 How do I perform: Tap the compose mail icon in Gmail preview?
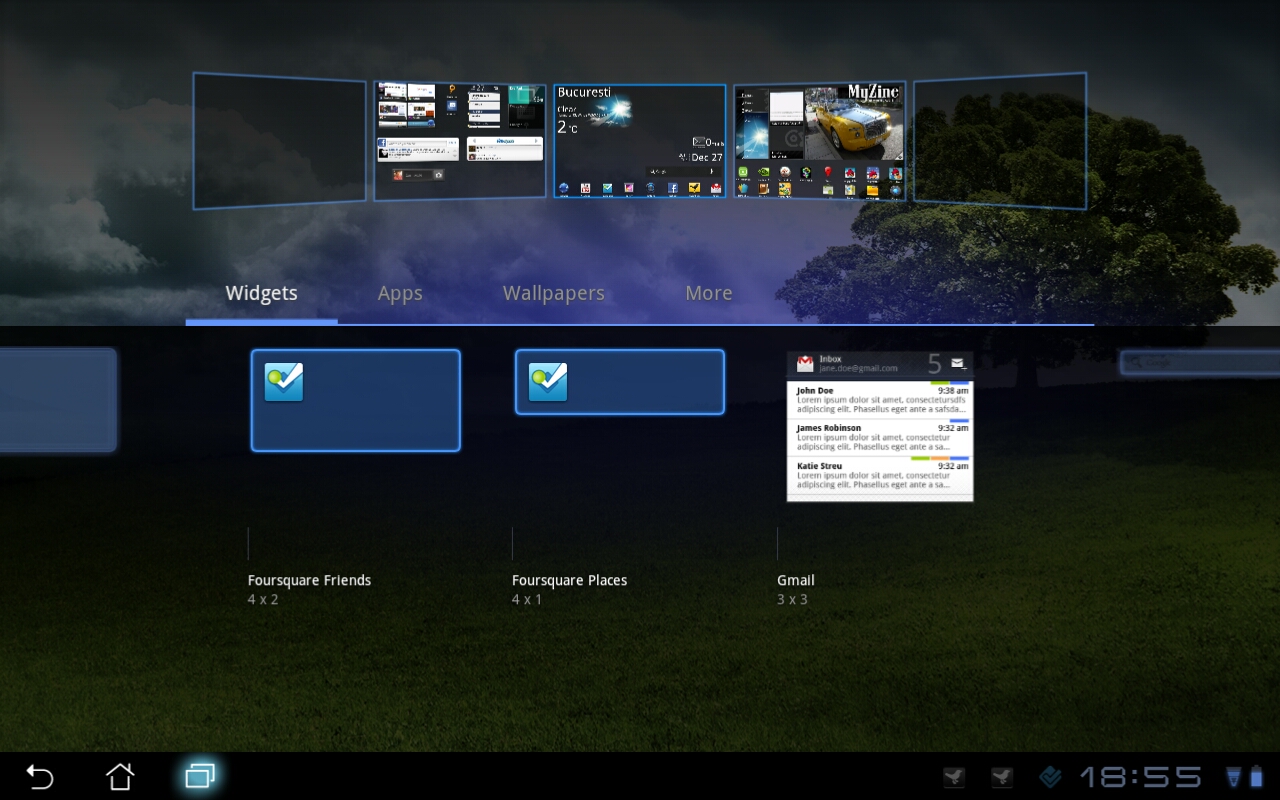click(958, 364)
